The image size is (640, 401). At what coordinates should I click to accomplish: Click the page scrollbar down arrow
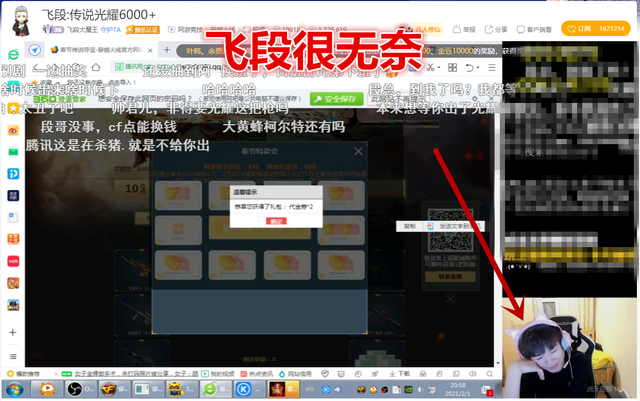[x=498, y=363]
